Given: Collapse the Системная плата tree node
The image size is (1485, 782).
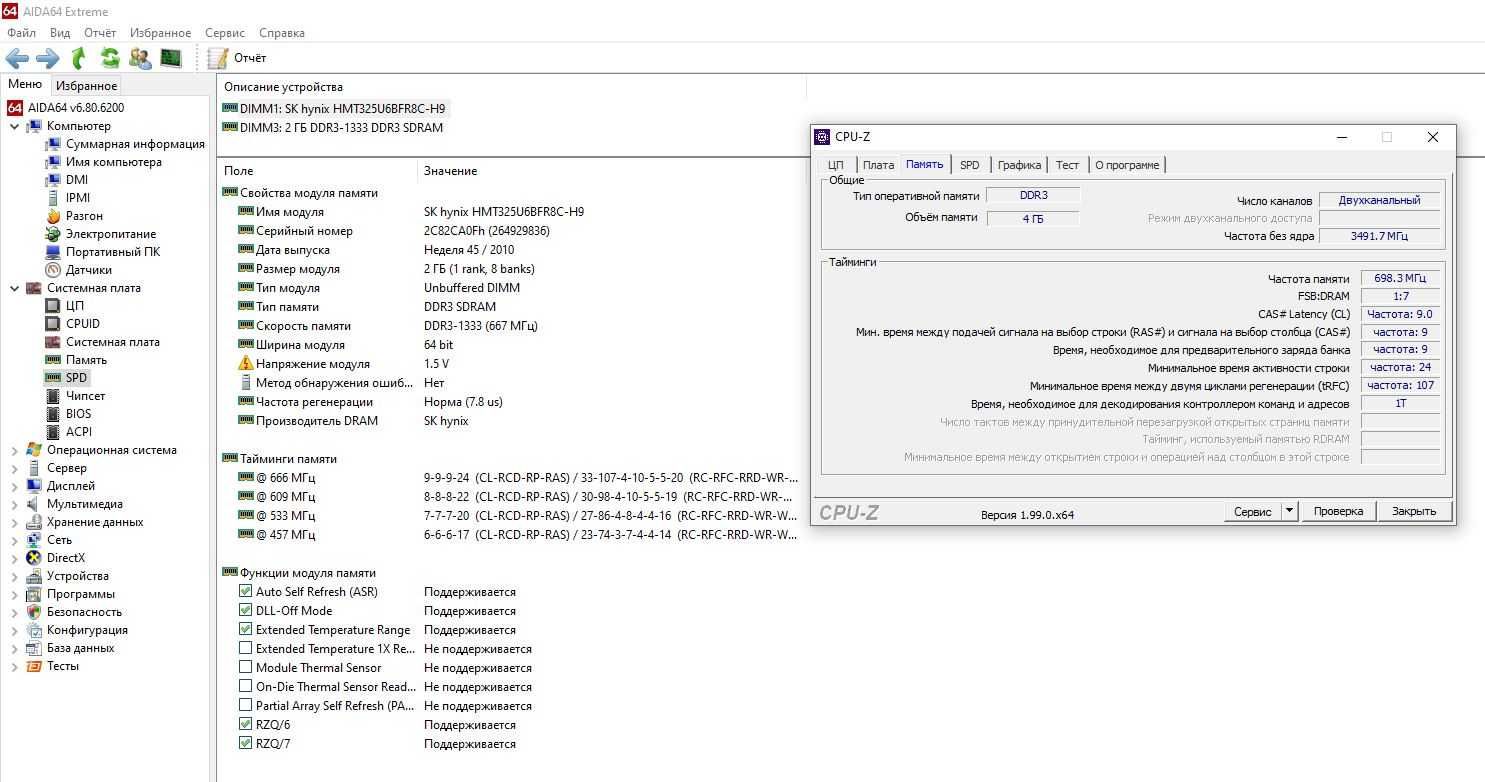Looking at the screenshot, I should click(x=14, y=288).
